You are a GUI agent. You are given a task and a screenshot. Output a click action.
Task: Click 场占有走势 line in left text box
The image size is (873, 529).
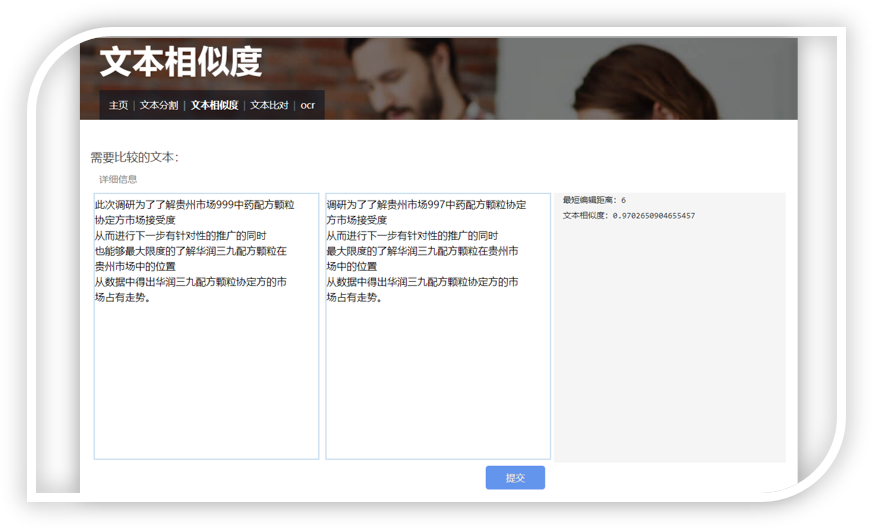[122, 297]
